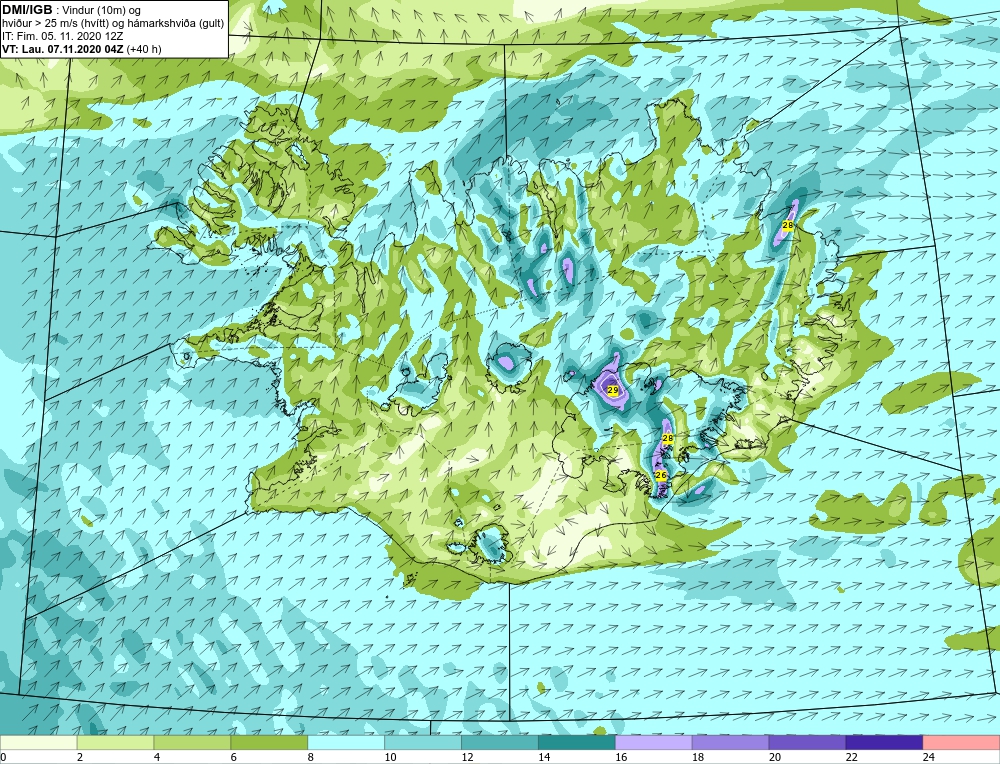Click the 'DMI/IGB' title text
The height and width of the screenshot is (764, 1000).
[x=27, y=10]
